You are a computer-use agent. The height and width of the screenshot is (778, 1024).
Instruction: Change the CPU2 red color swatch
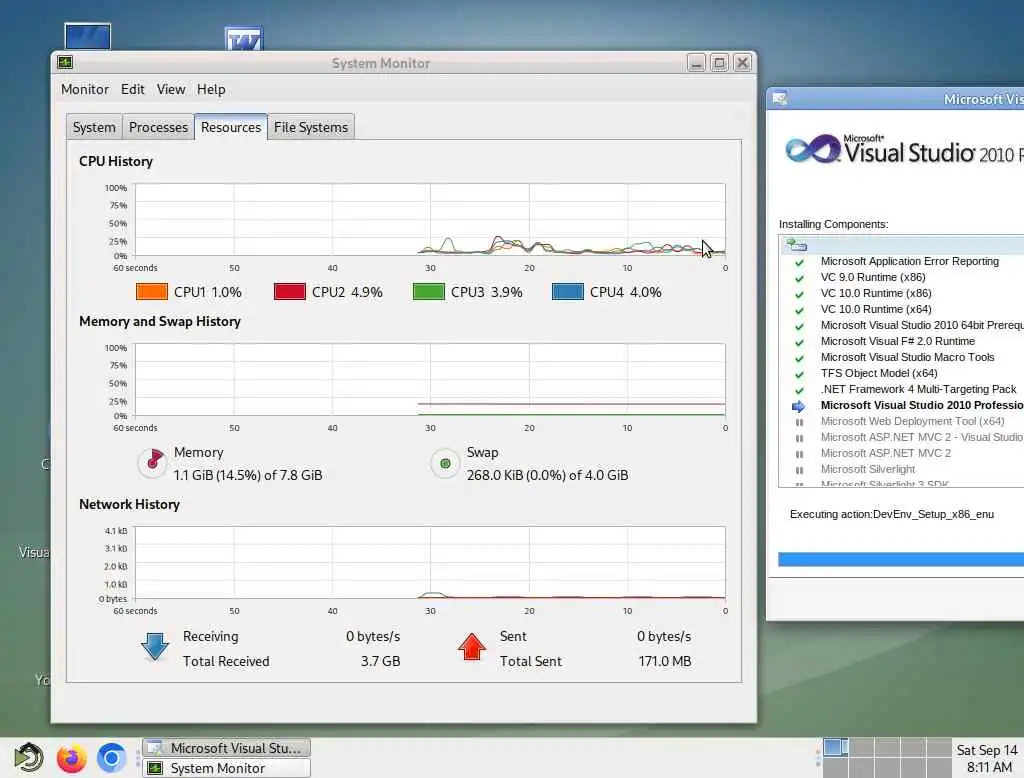[290, 291]
